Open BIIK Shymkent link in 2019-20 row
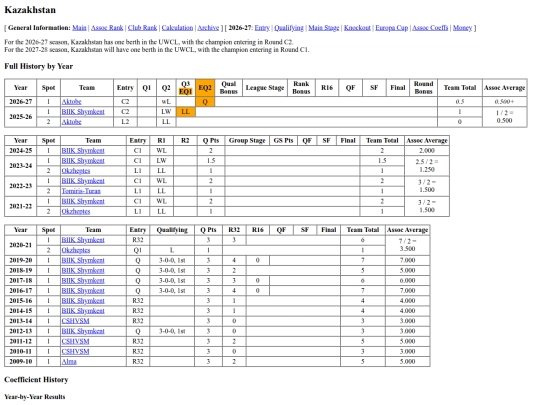This screenshot has width=540, height=405. [83, 260]
